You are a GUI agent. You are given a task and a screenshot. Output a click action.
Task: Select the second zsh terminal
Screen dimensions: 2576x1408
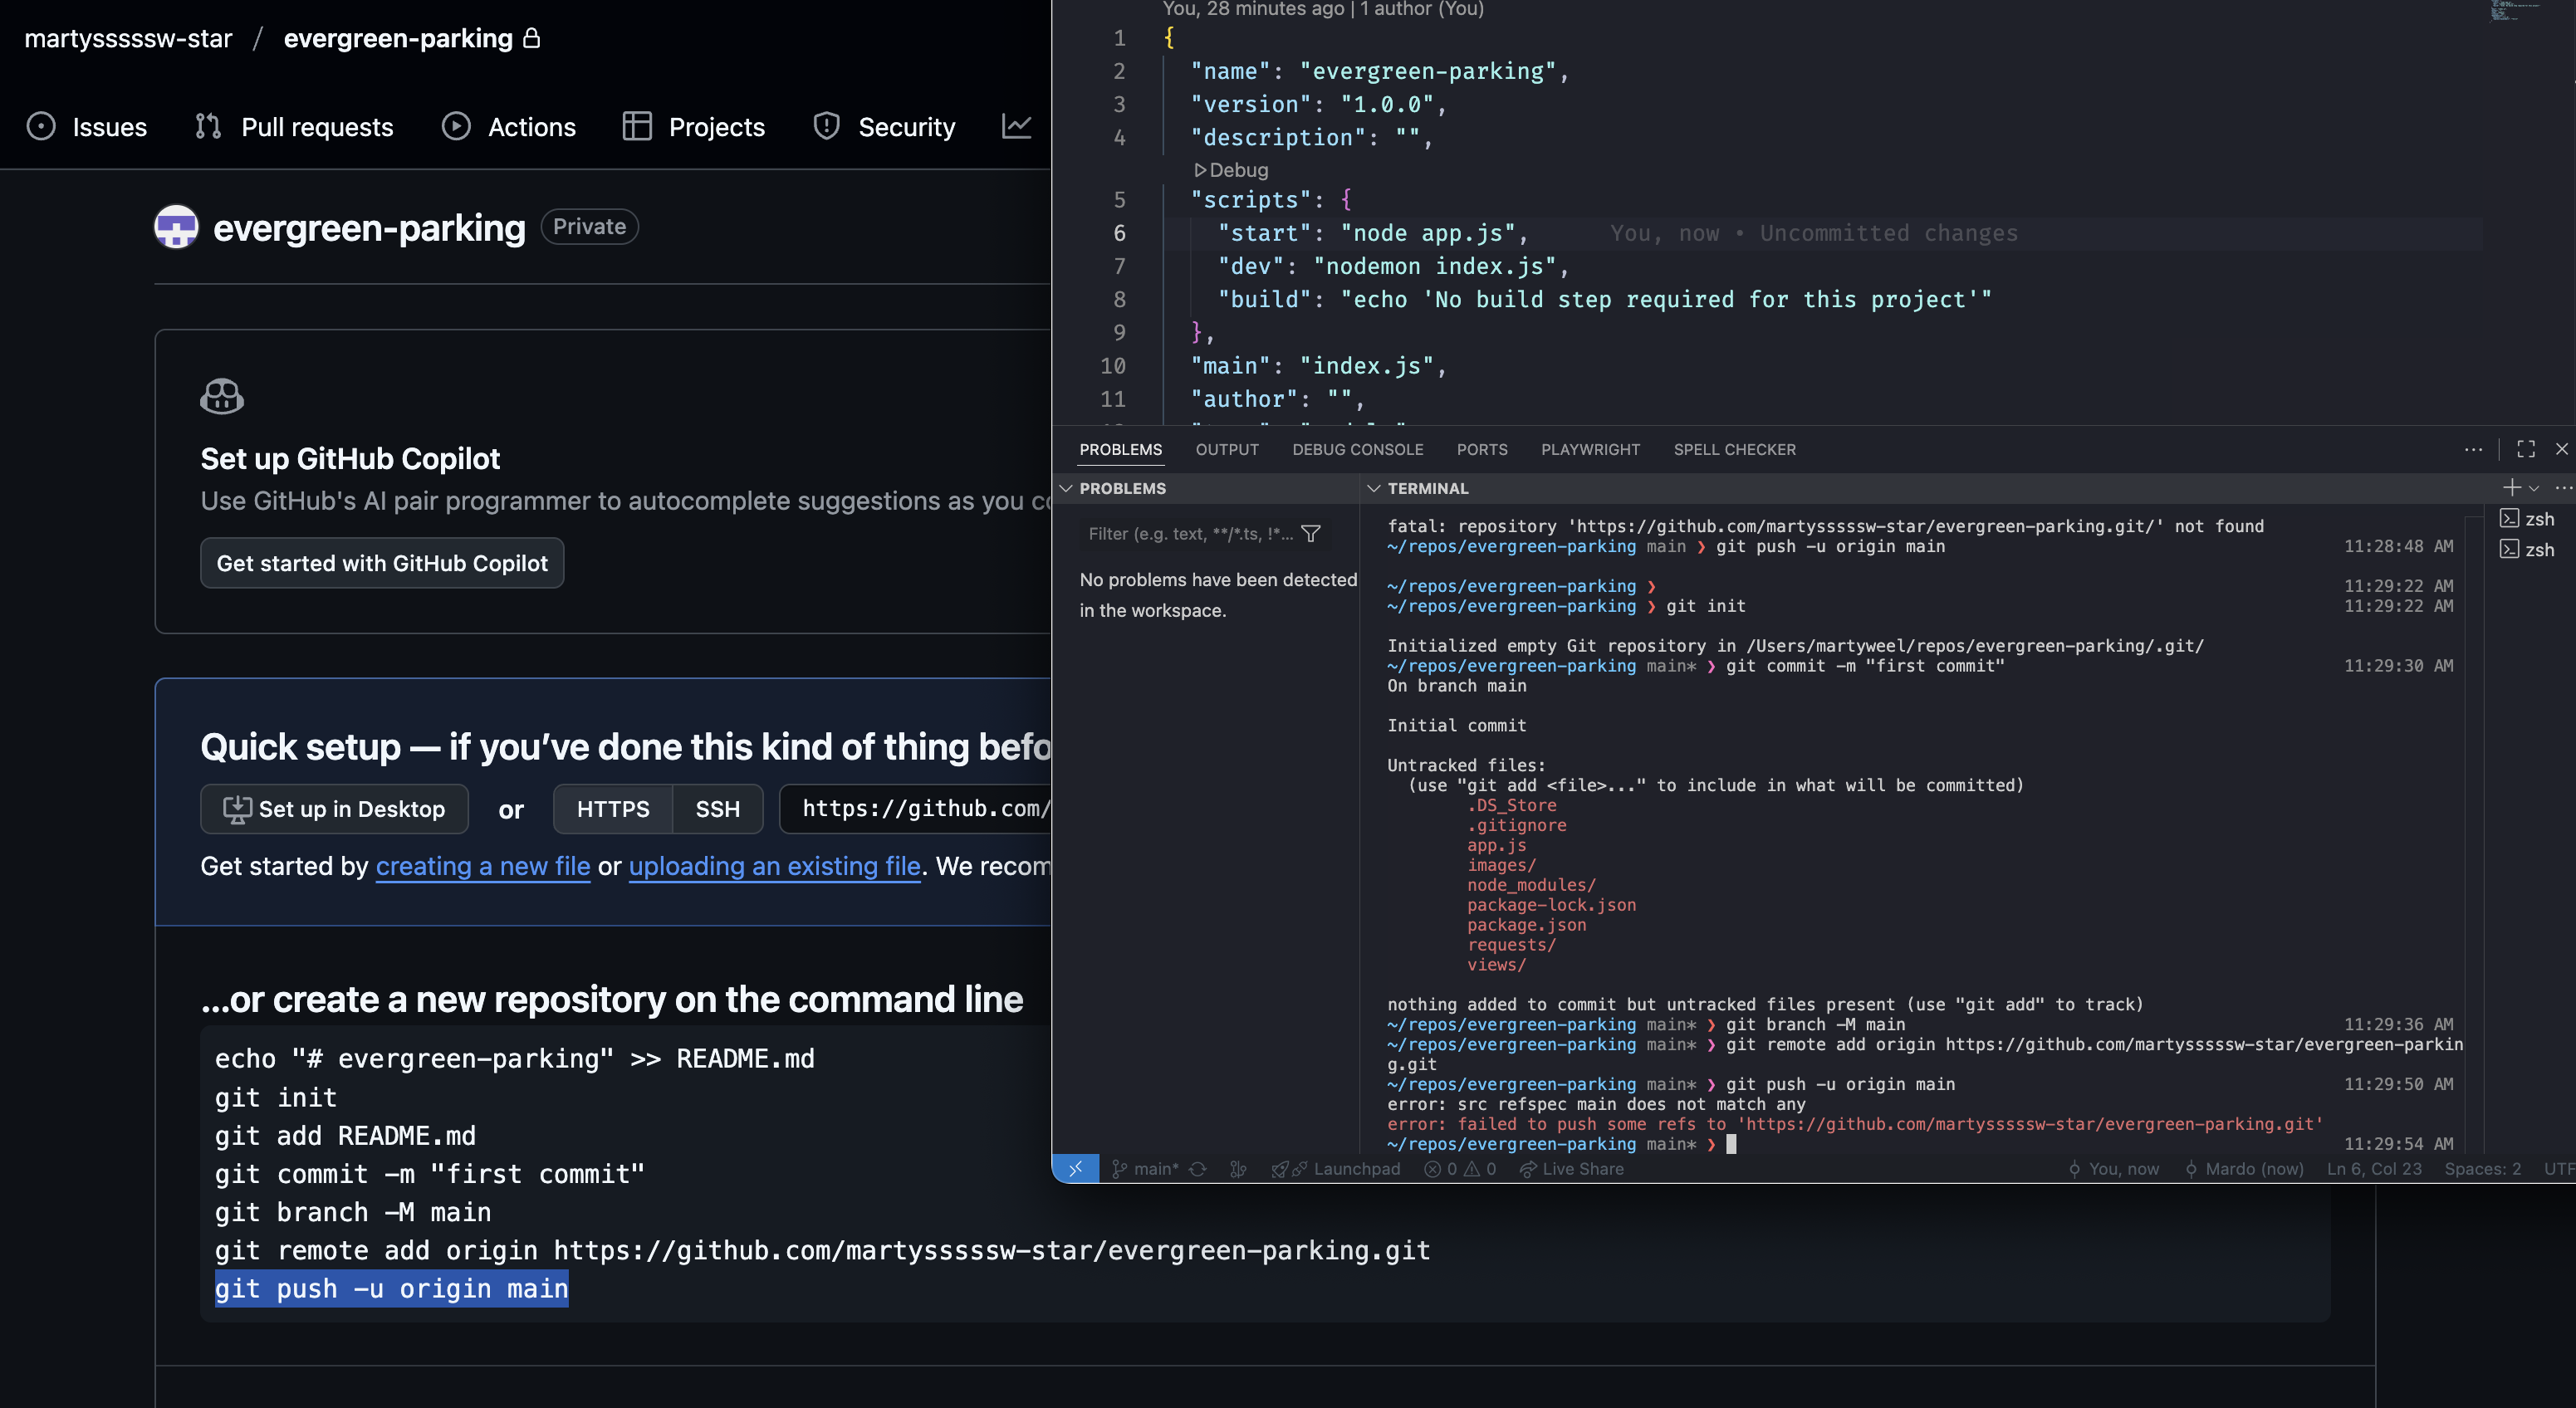(x=2527, y=550)
